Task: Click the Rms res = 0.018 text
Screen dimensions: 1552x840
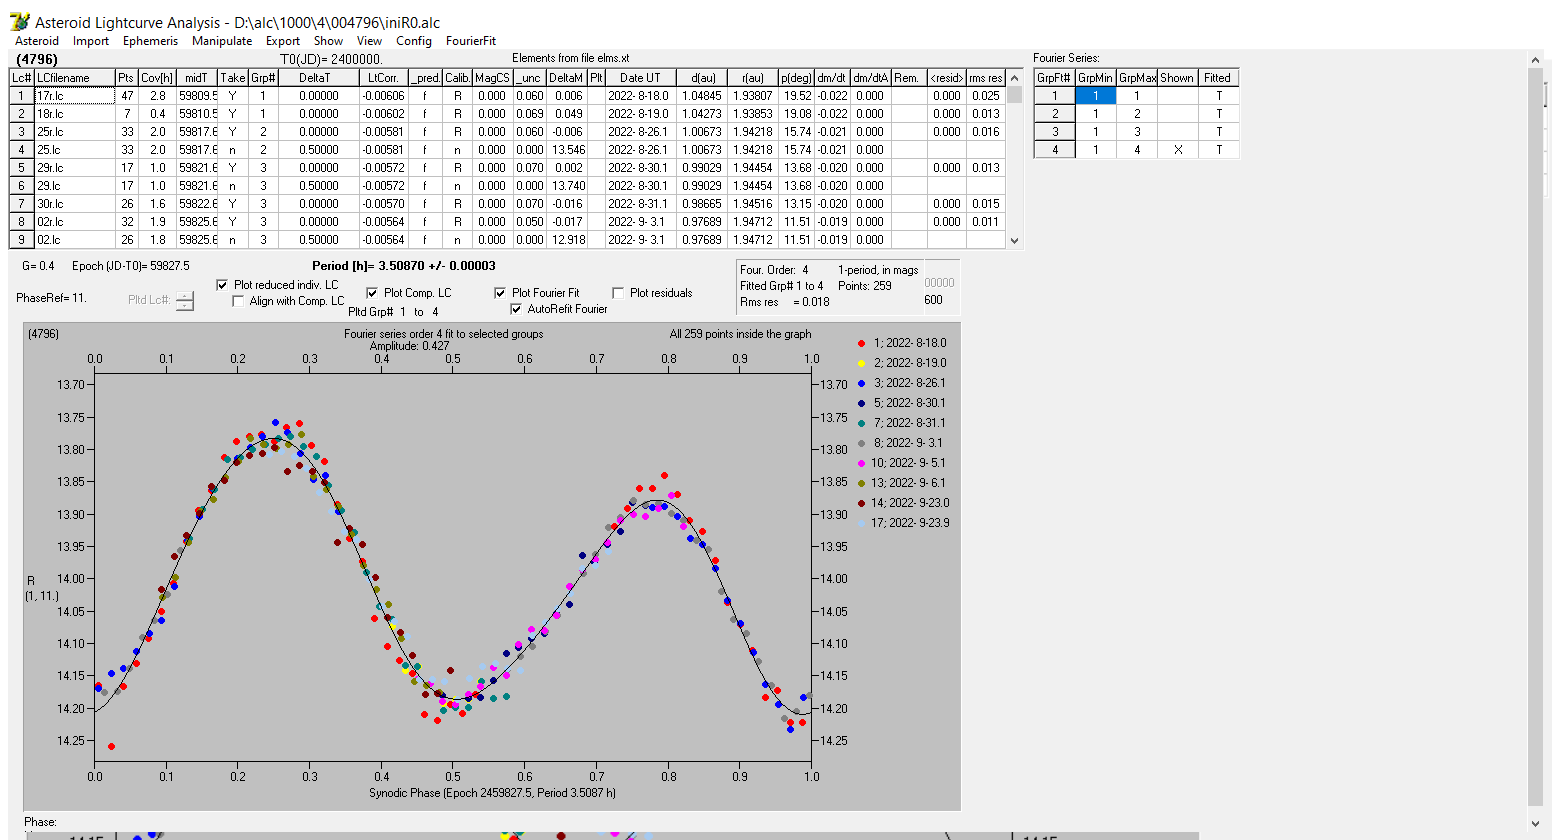Action: point(785,302)
